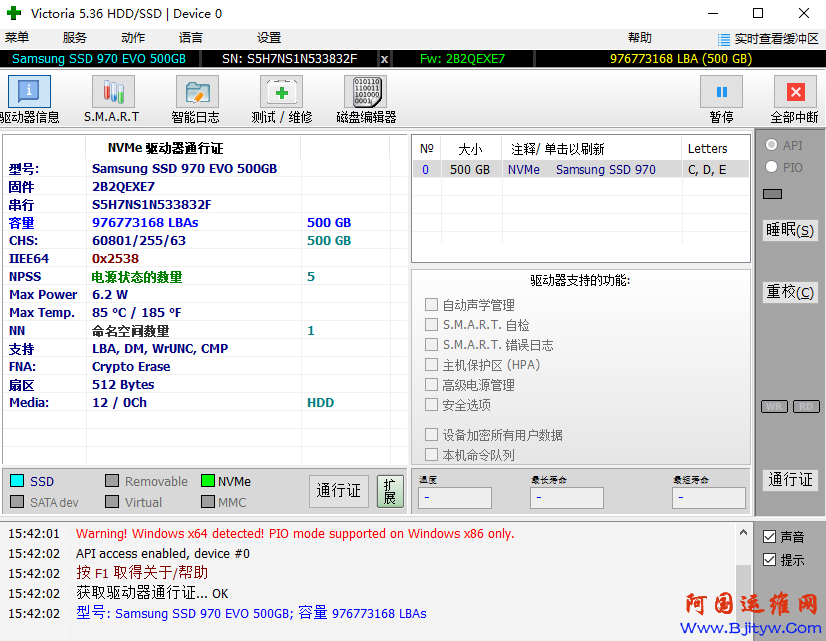Open the S.M.A.R.T toolbar icon
Image resolution: width=826 pixels, height=641 pixels.
point(112,93)
